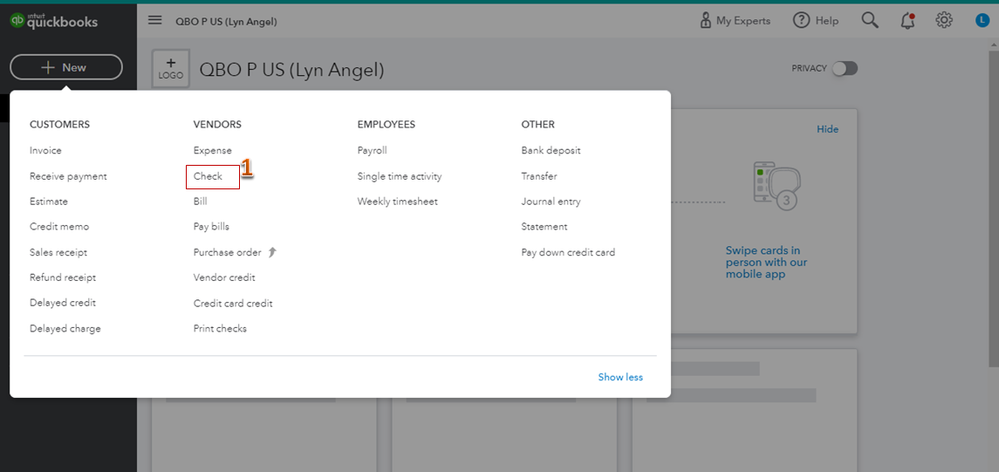The height and width of the screenshot is (472, 999).
Task: Click the VENDORS column heading
Action: (x=217, y=124)
